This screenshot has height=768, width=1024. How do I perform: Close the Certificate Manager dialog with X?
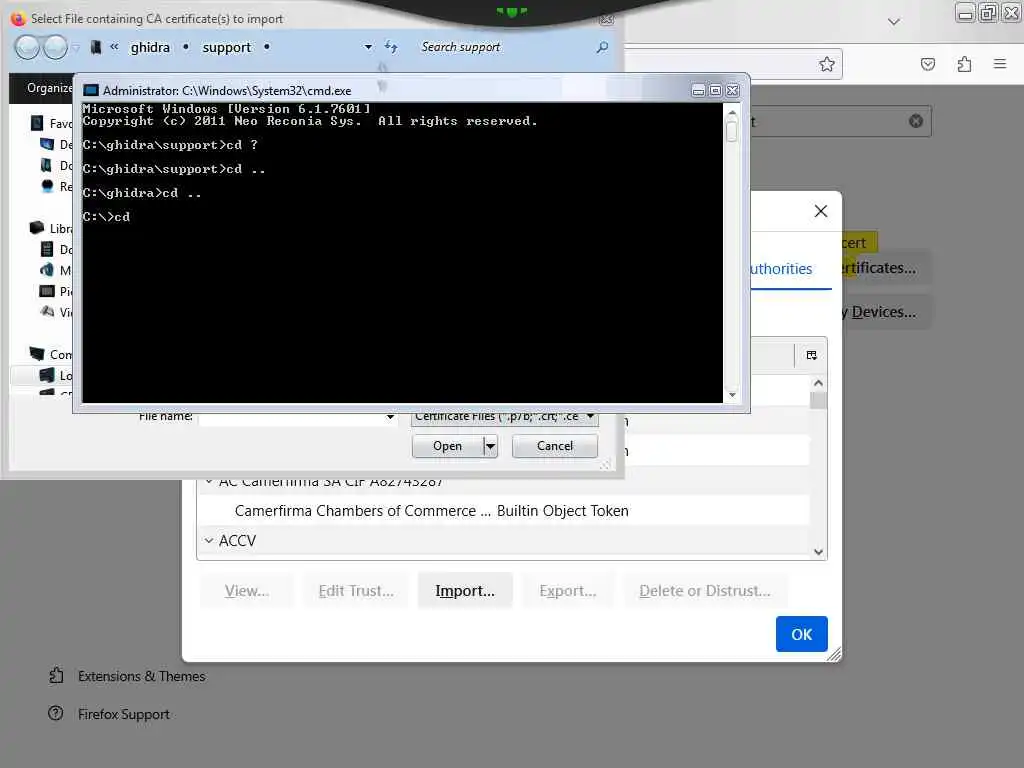(821, 211)
